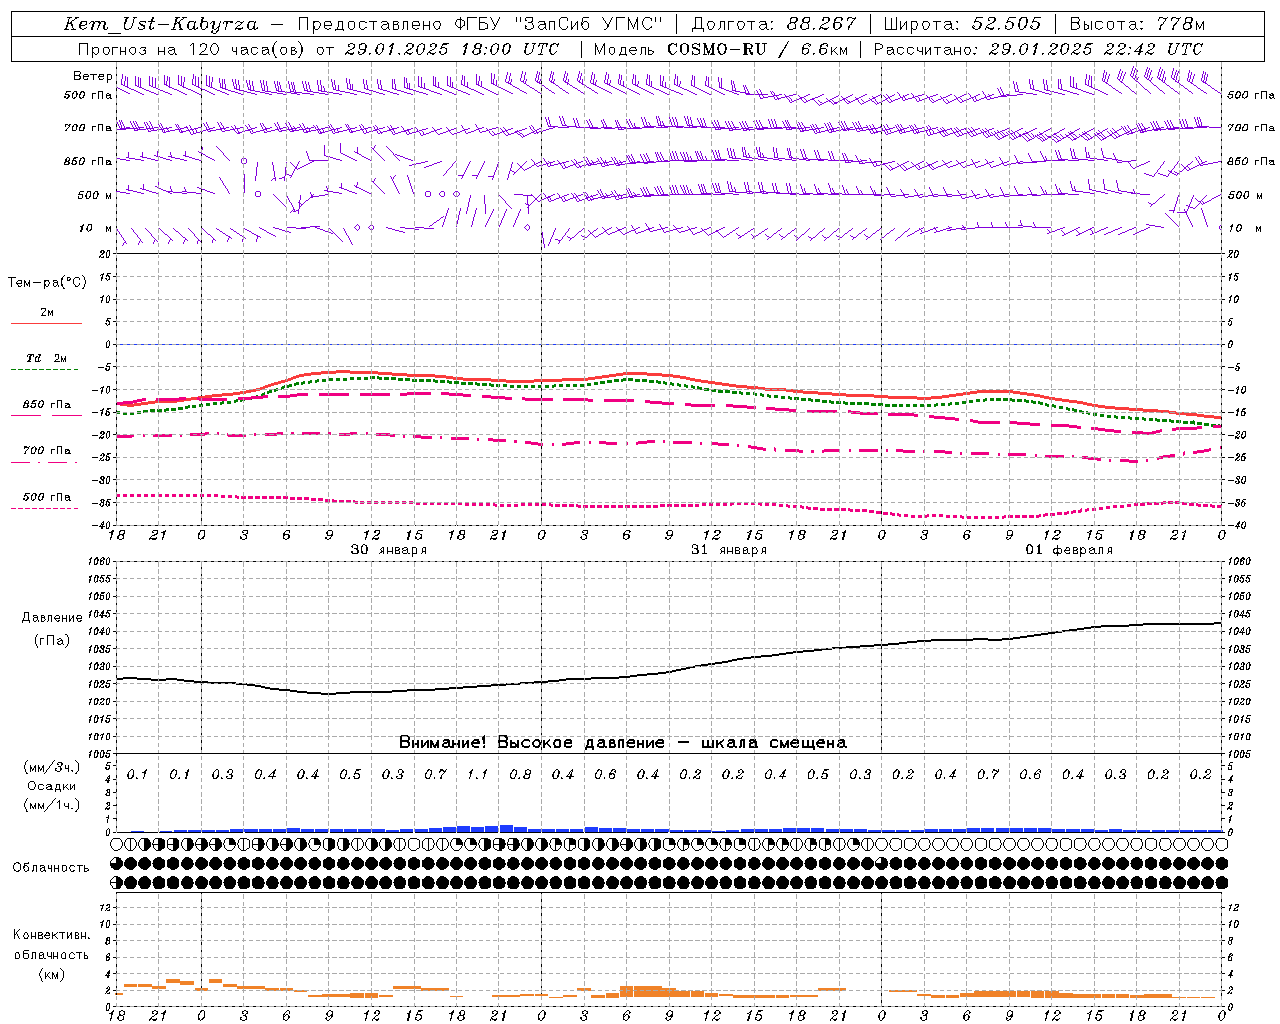
Task: Click the (мм/3ч.) units label
Action: point(51,768)
